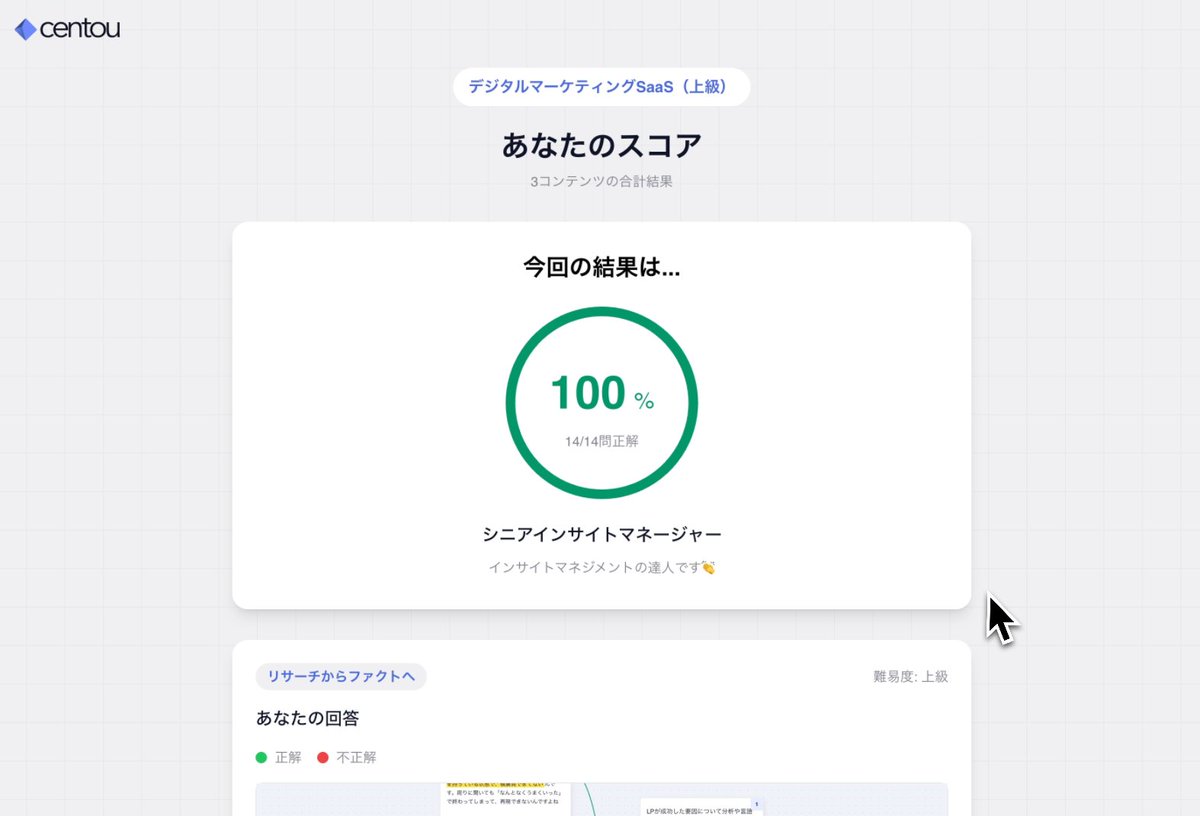Click the 正解 legend label
The image size is (1200, 816).
pyautogui.click(x=288, y=757)
